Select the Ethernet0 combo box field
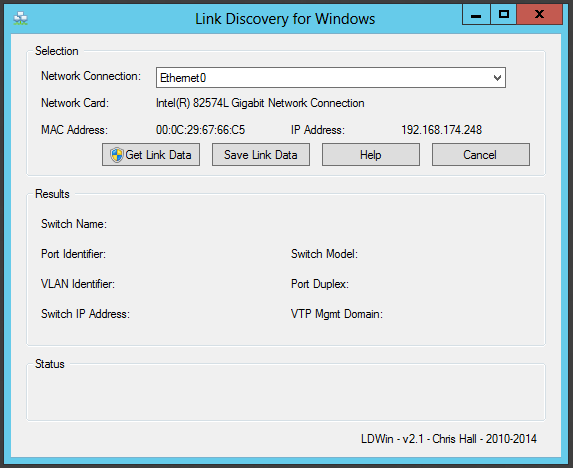This screenshot has height=468, width=573. [331, 77]
